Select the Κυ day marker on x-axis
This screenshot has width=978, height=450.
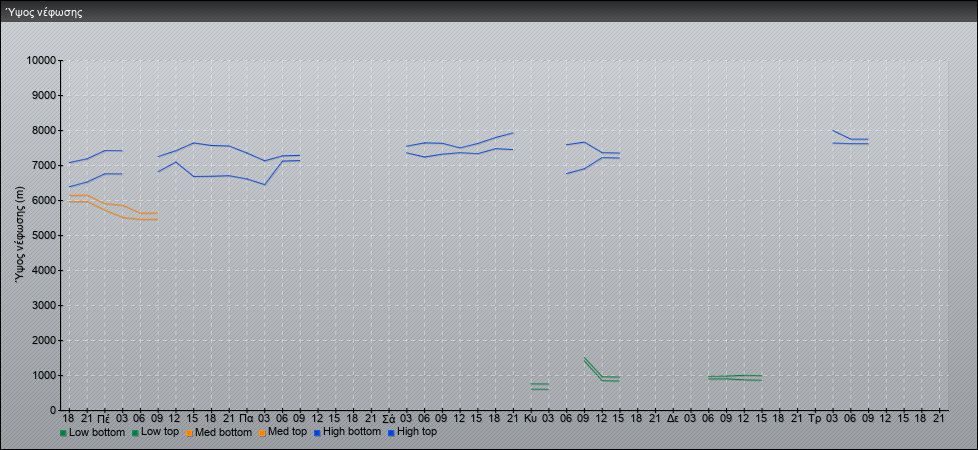pyautogui.click(x=530, y=417)
